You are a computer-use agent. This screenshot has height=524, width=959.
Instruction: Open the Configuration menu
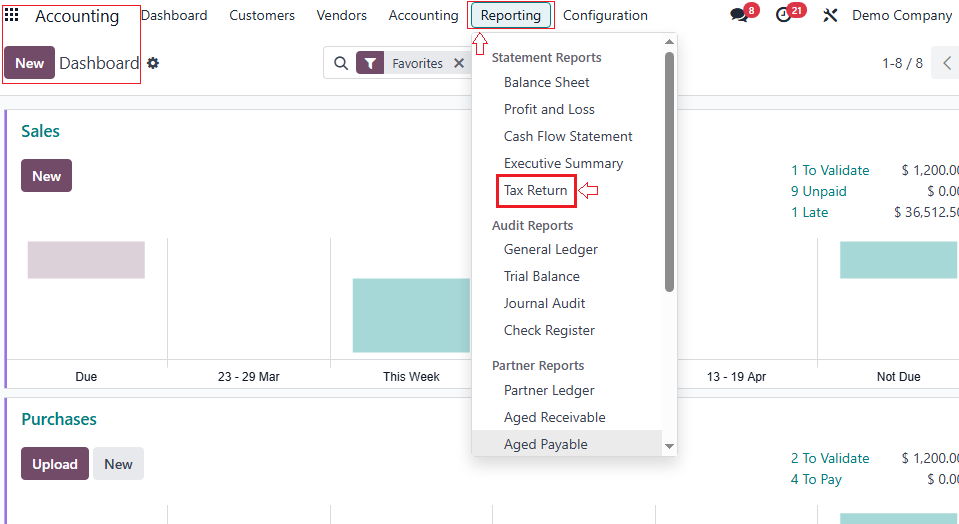tap(605, 15)
